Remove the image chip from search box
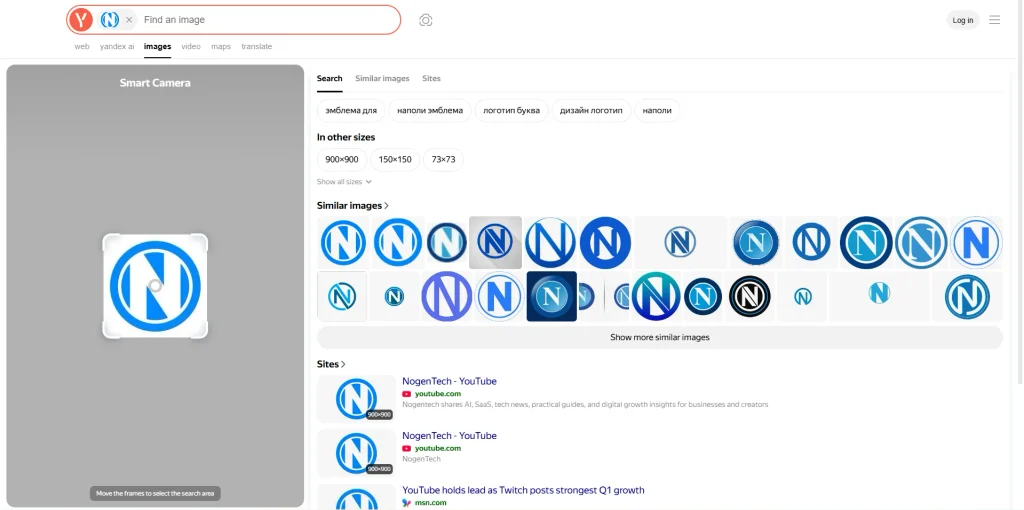This screenshot has height=510, width=1024. pos(129,20)
